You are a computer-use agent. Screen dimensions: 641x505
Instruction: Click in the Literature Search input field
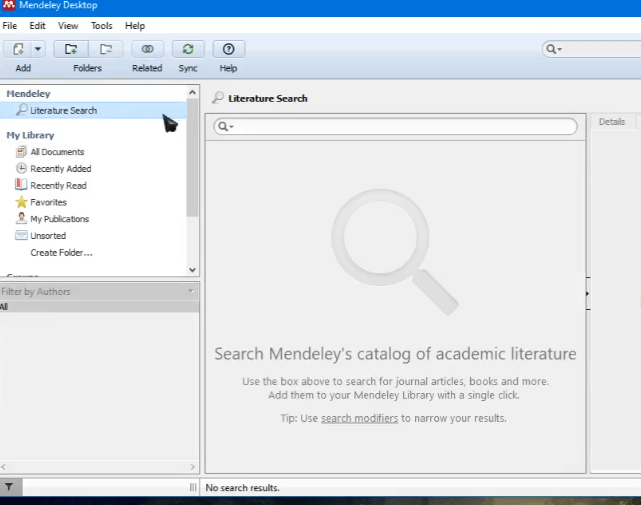(400, 127)
